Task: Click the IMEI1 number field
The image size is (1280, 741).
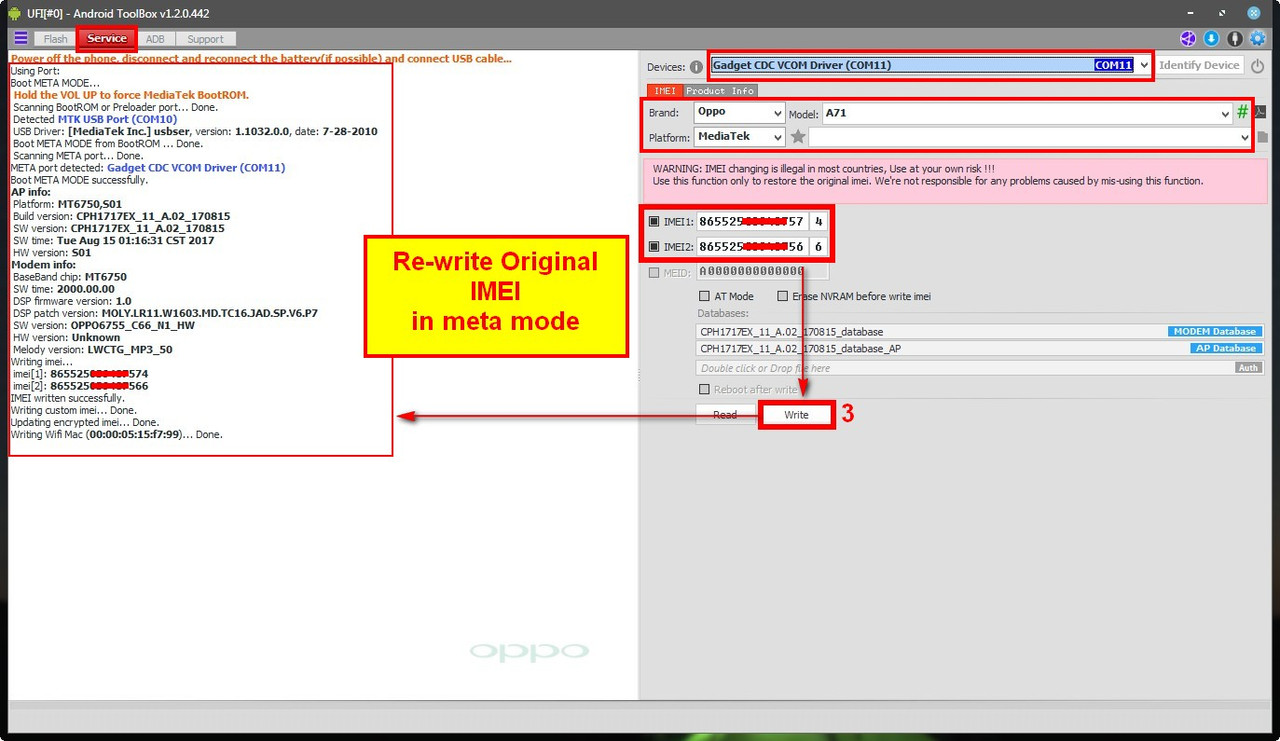Action: tap(752, 222)
